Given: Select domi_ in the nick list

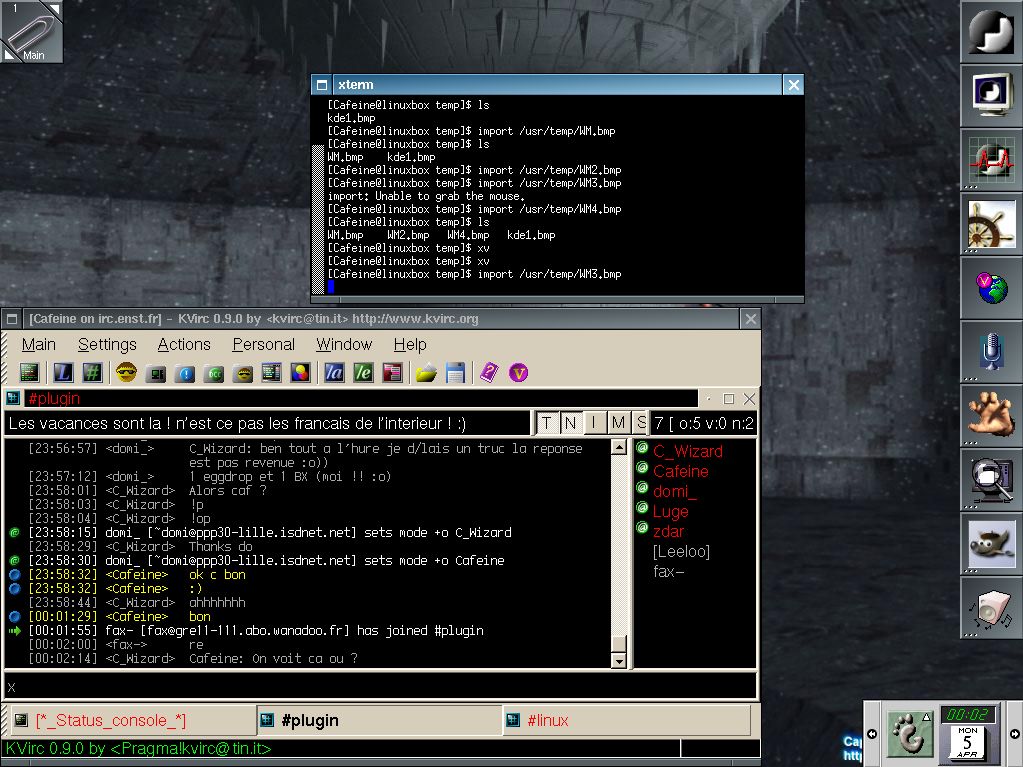Looking at the screenshot, I should click(x=675, y=491).
